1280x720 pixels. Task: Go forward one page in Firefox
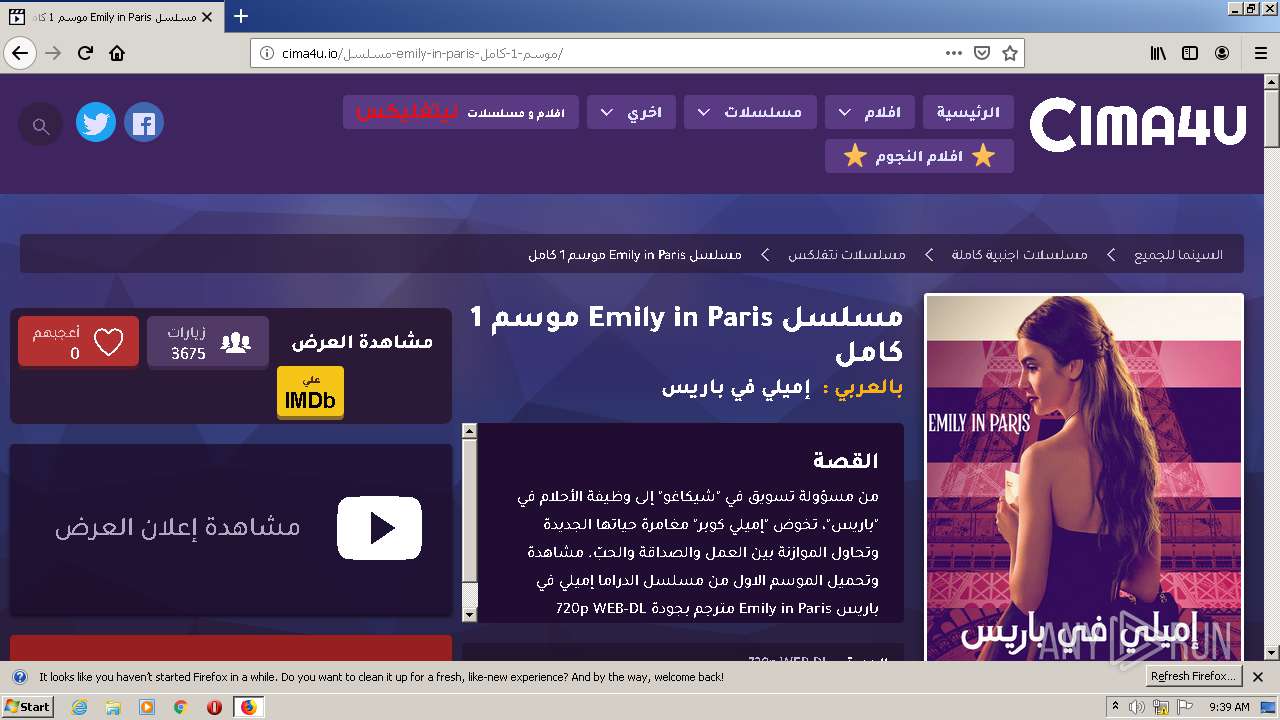point(53,53)
